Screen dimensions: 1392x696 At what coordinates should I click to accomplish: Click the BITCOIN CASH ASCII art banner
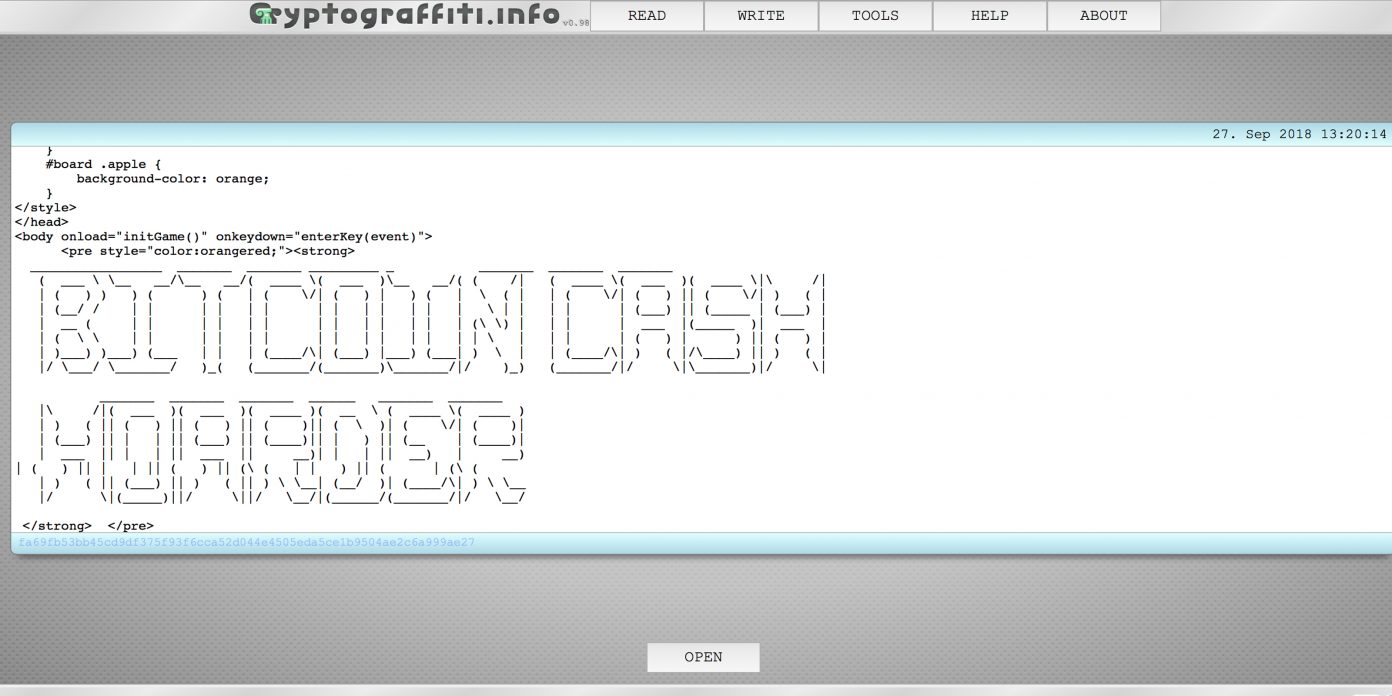click(x=429, y=322)
